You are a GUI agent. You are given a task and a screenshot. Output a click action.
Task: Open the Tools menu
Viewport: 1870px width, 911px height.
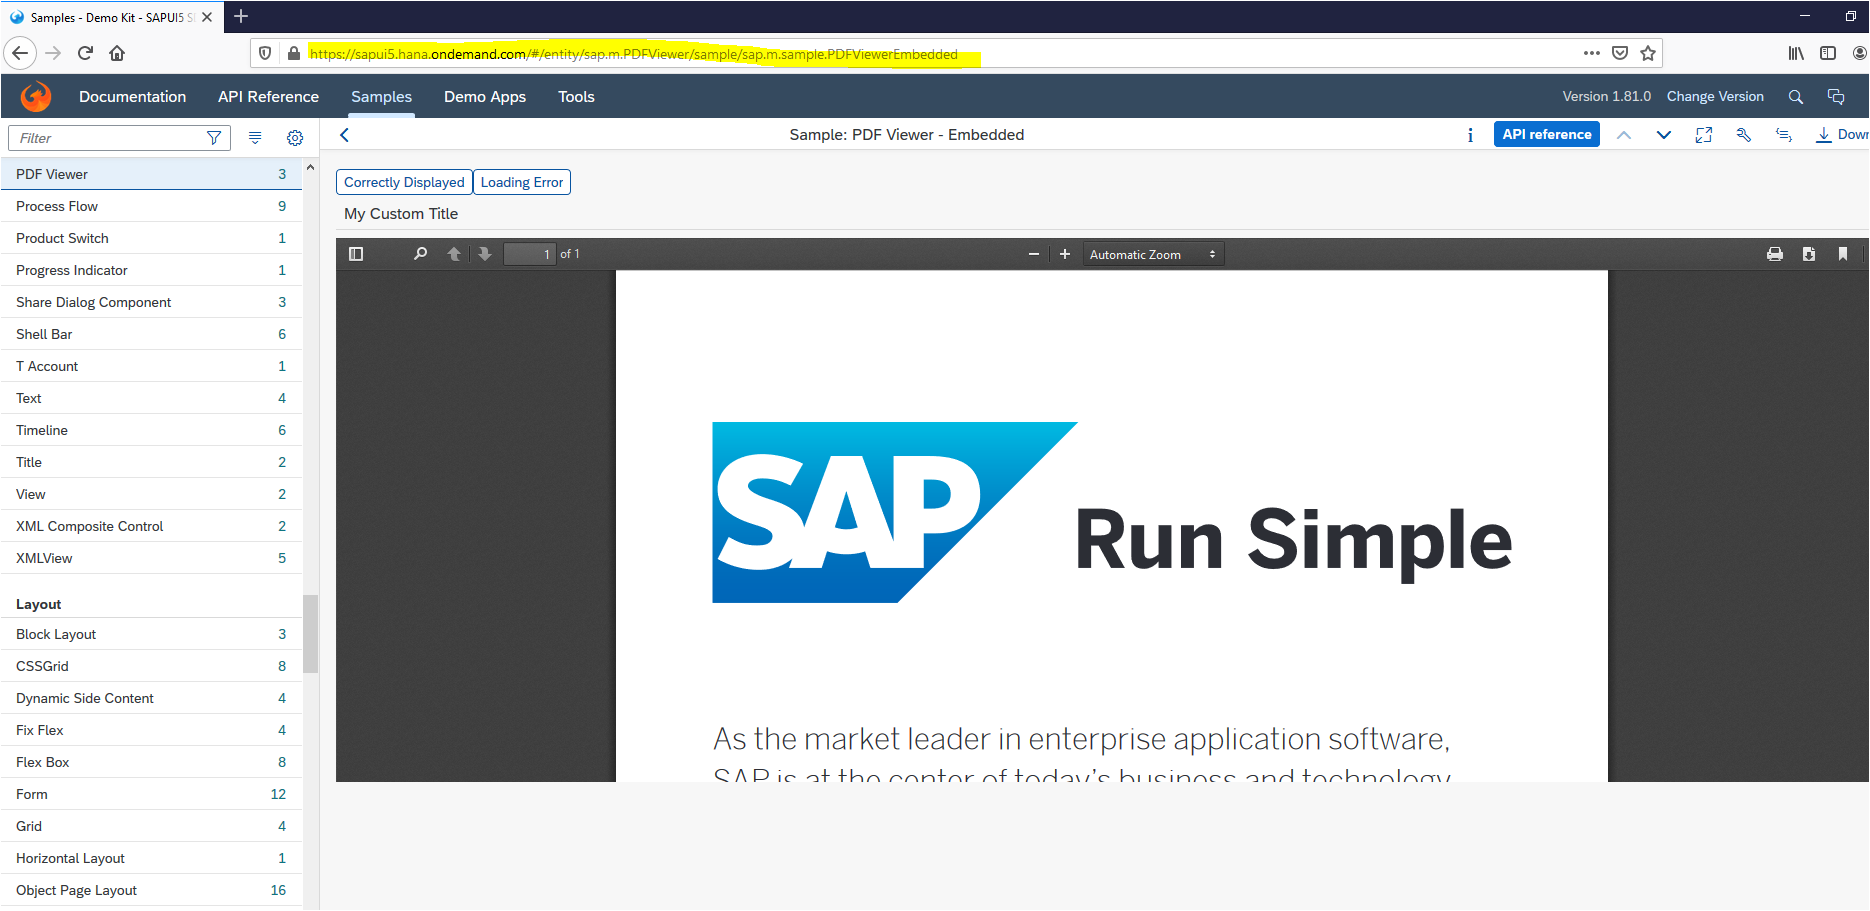pos(576,97)
